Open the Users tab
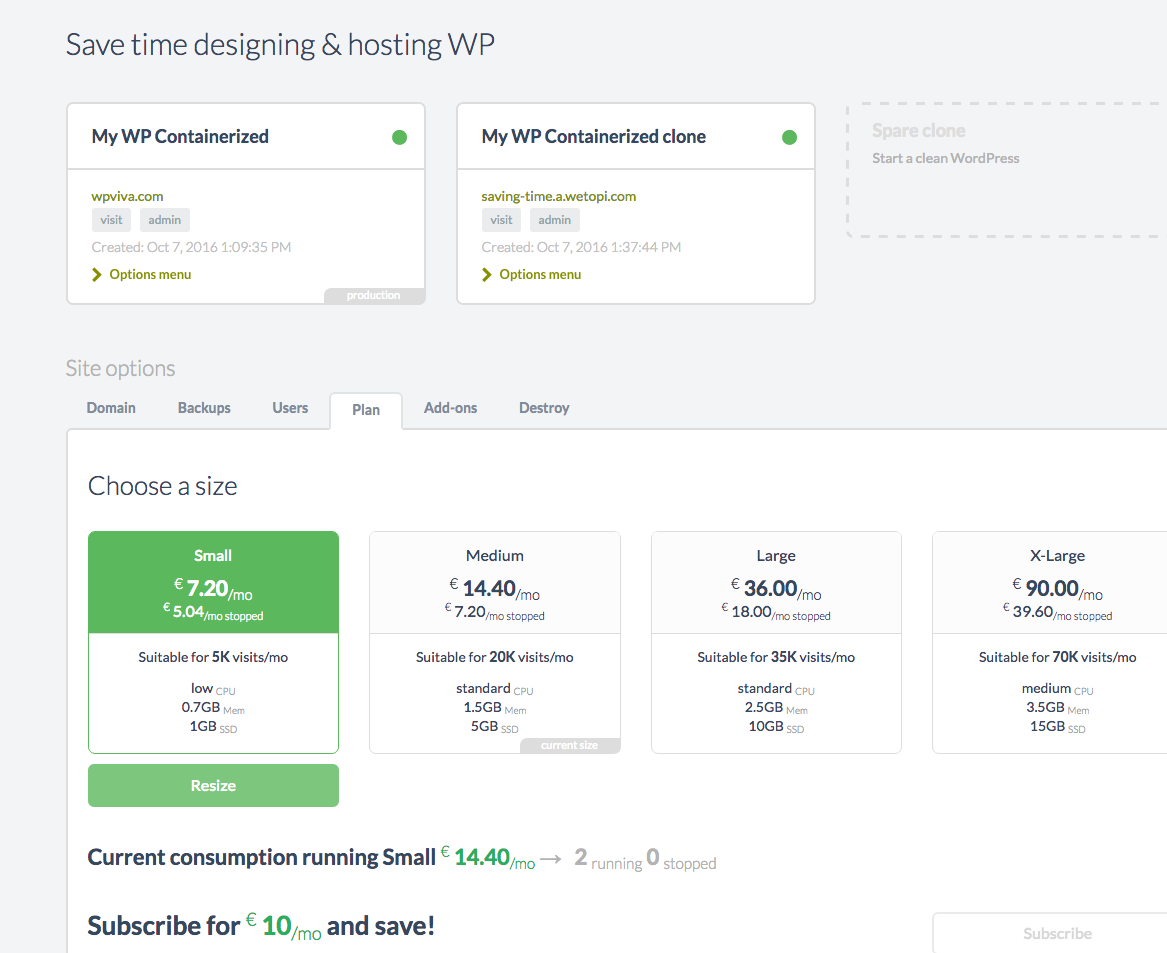The width and height of the screenshot is (1167, 953). tap(290, 408)
